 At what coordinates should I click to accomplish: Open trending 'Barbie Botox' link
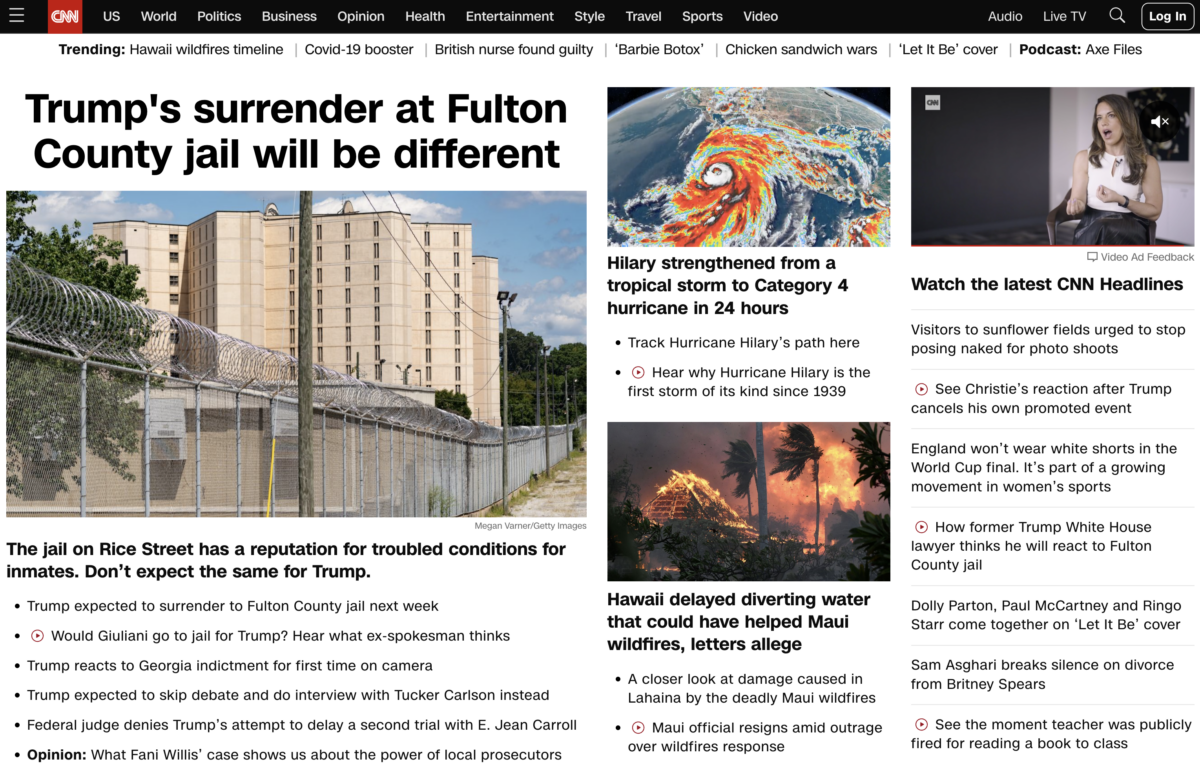(x=659, y=49)
